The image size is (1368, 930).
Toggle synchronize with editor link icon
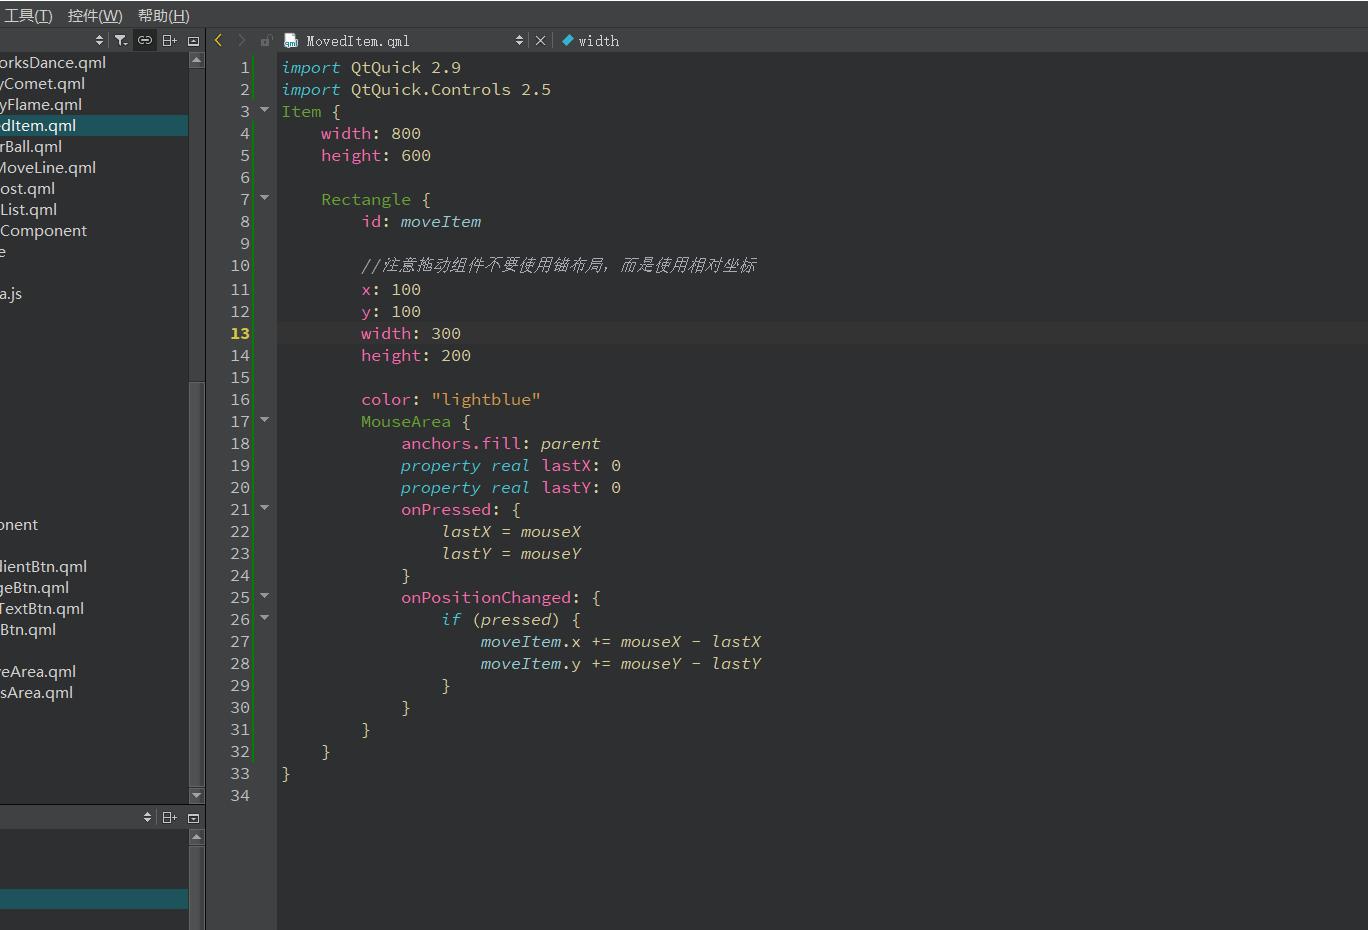pos(145,40)
